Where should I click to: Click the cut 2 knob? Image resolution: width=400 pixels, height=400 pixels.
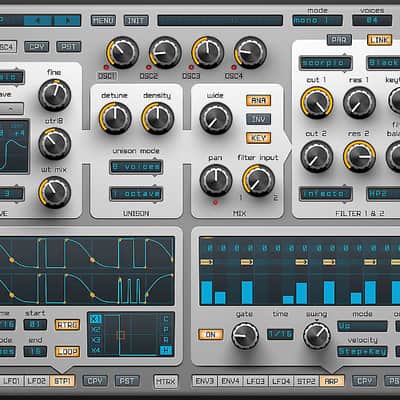pos(317,156)
